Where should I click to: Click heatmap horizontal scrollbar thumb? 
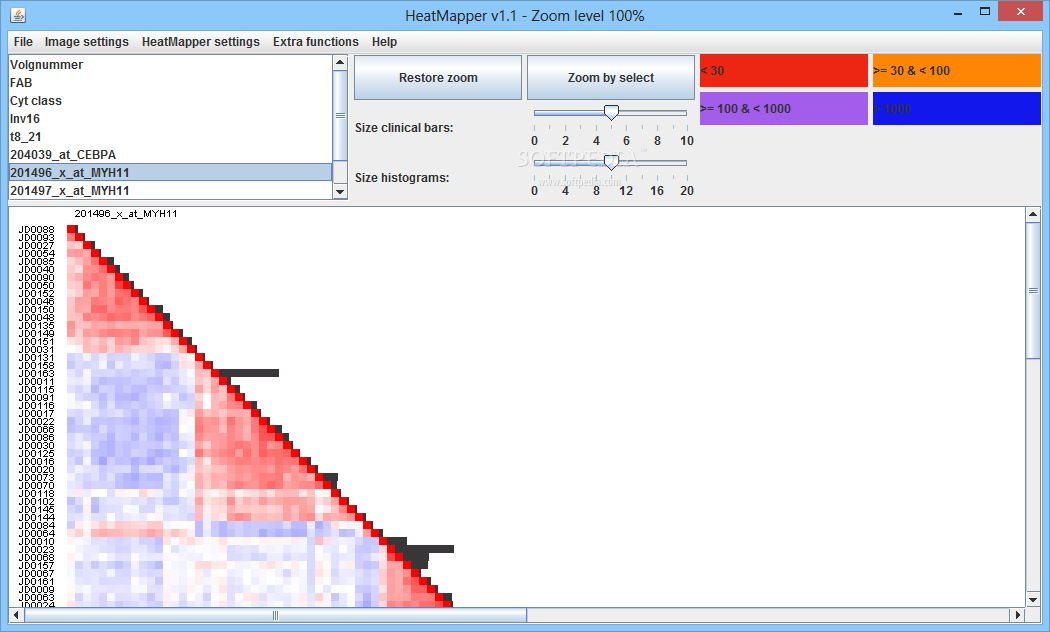pyautogui.click(x=275, y=615)
